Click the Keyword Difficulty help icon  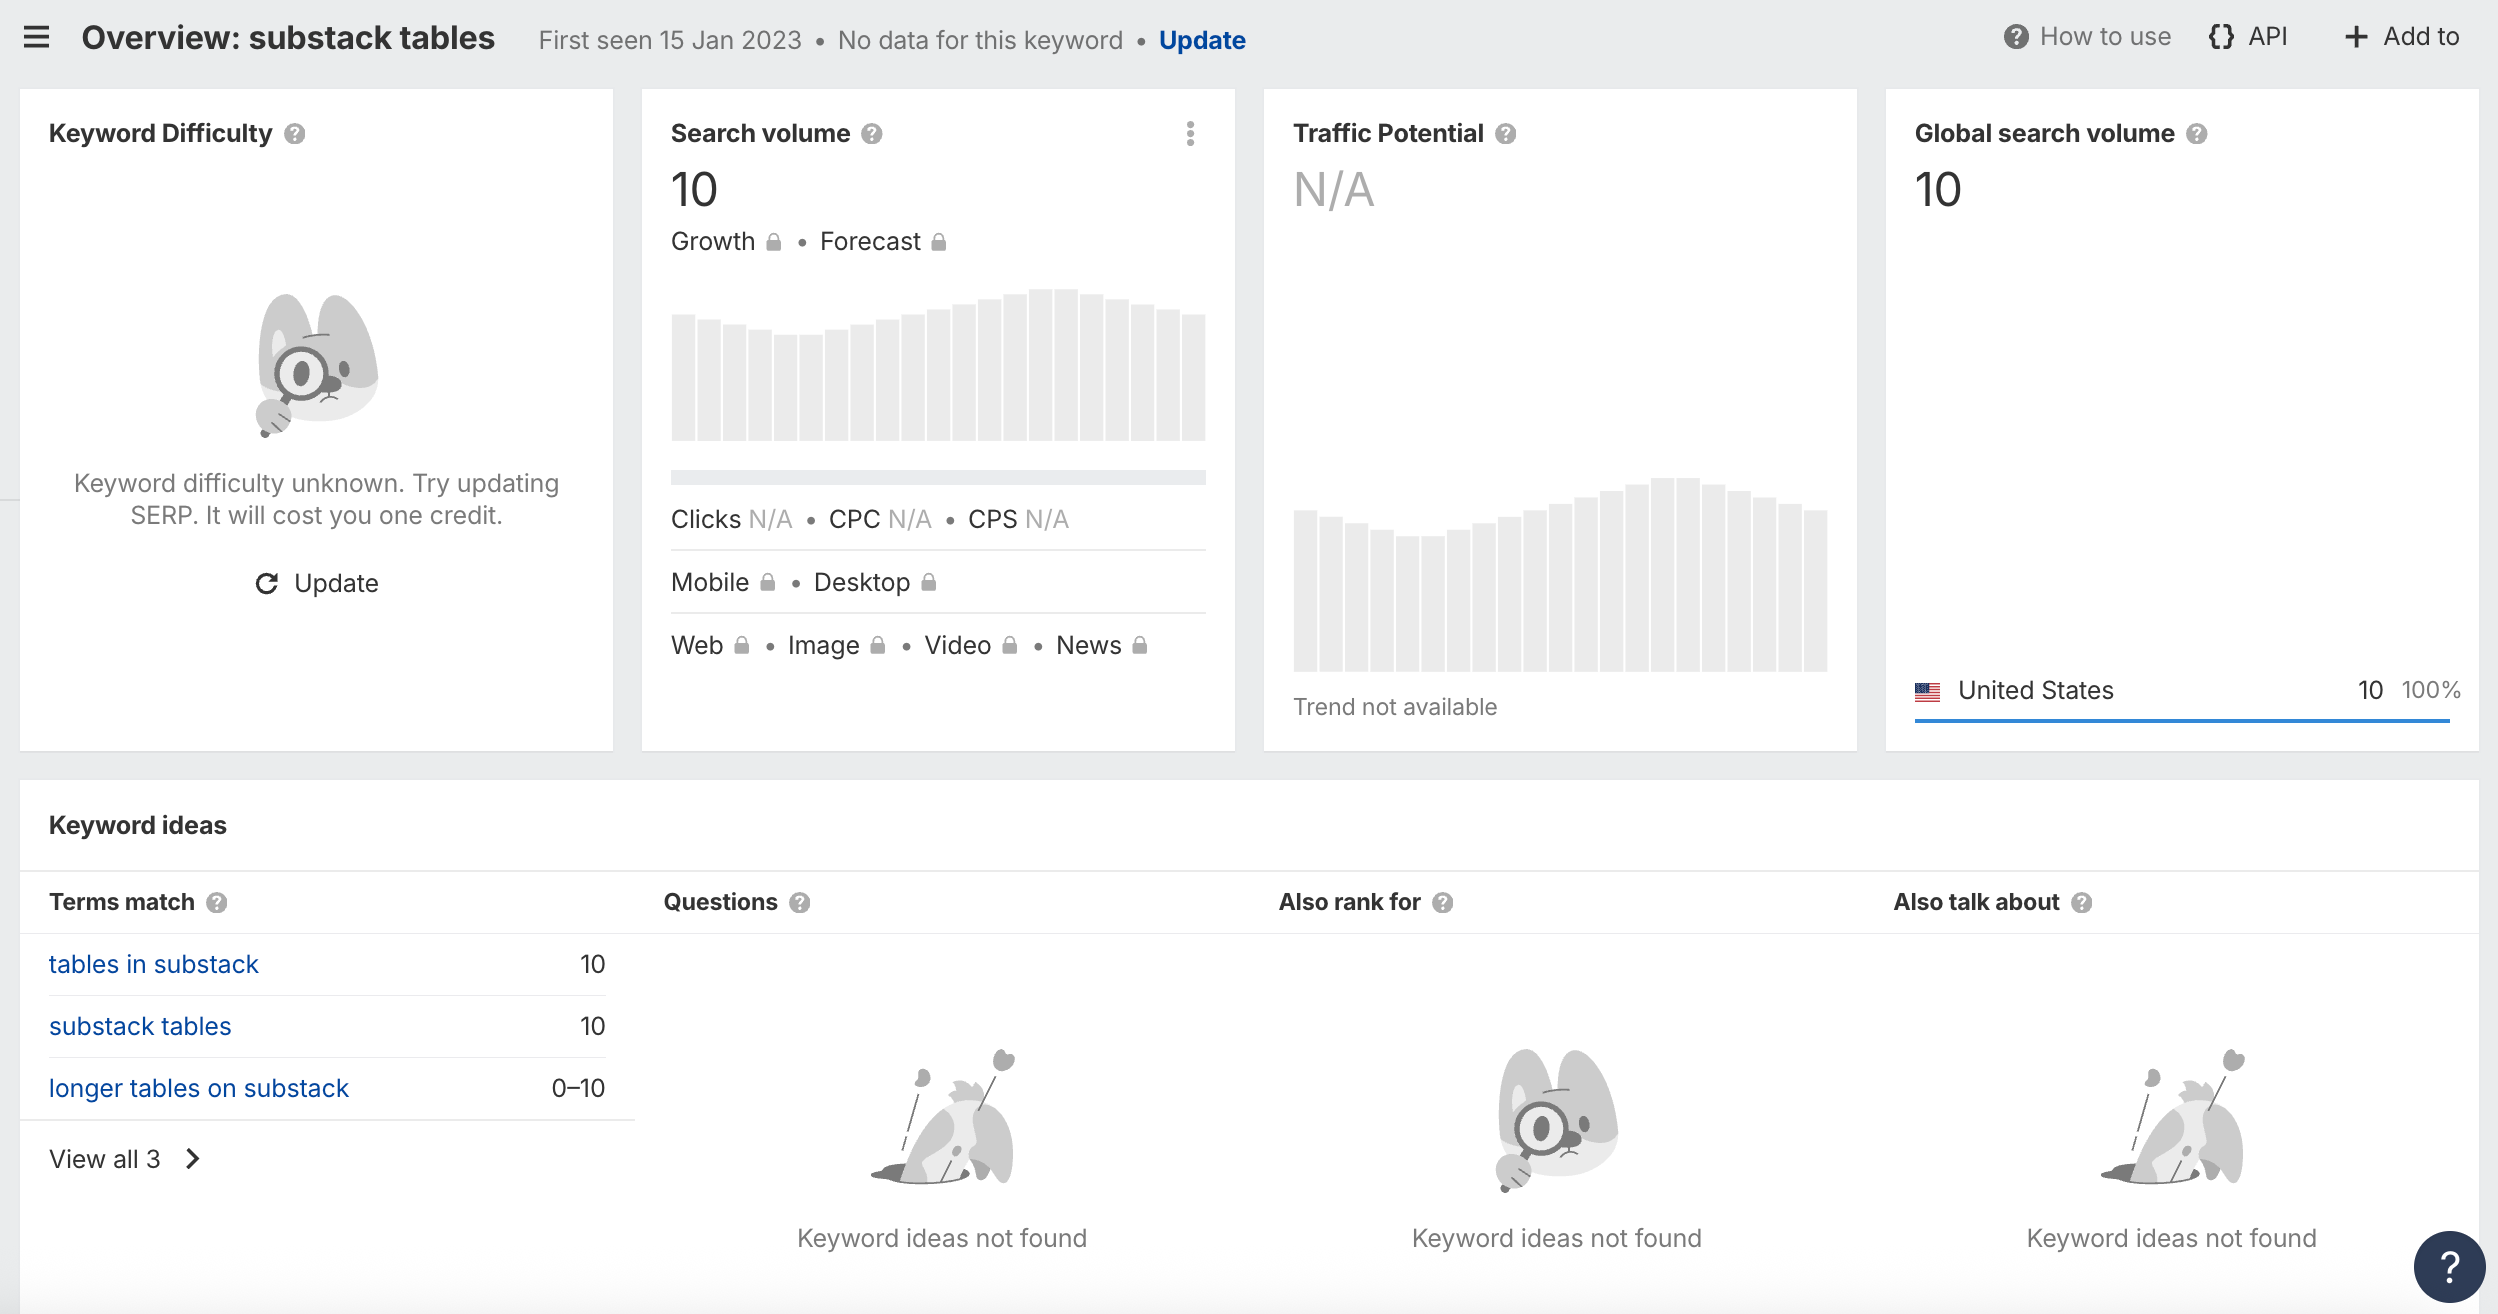pos(294,134)
